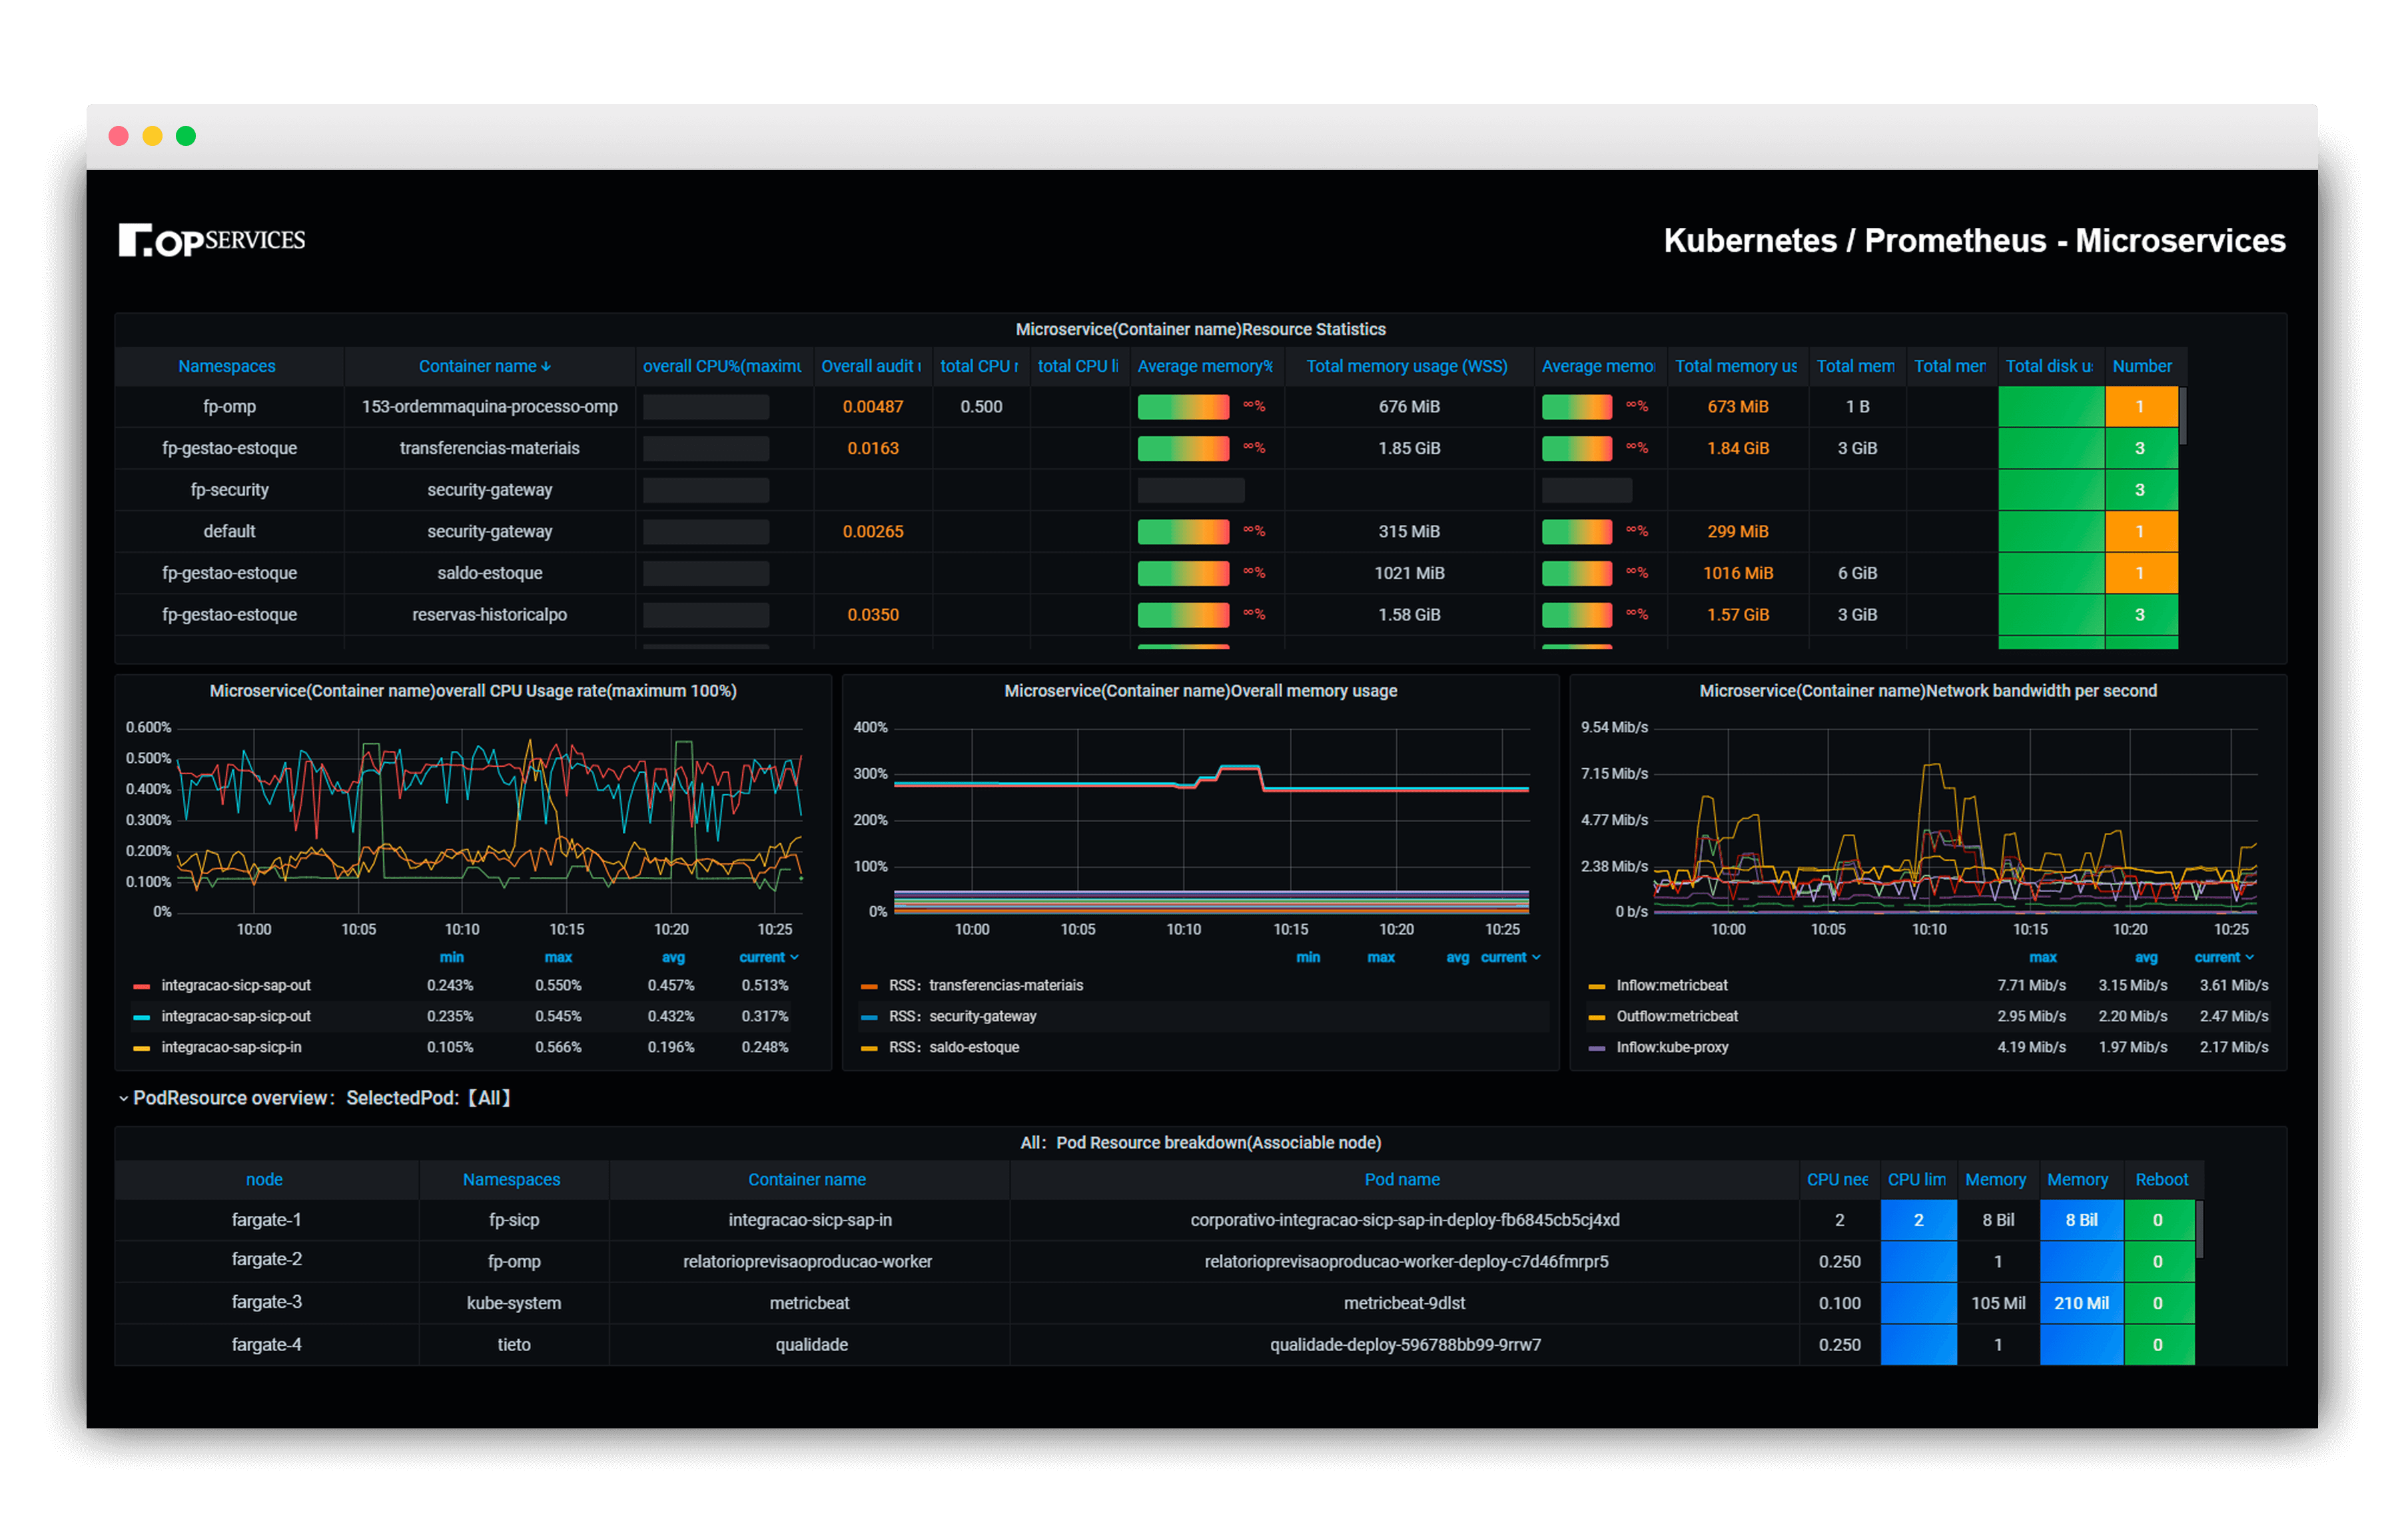Click the OpServices logo
Image resolution: width=2408 pixels, height=1535 pixels.
click(x=212, y=240)
